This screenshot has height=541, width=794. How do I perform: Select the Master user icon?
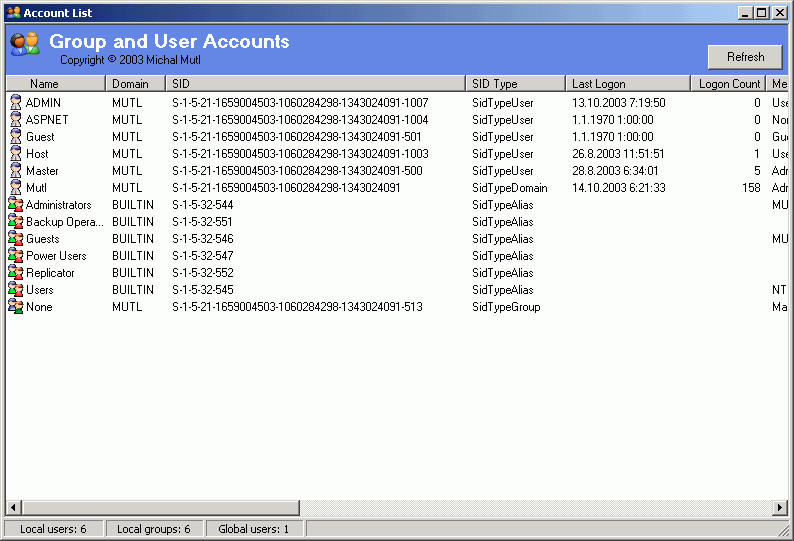point(15,170)
